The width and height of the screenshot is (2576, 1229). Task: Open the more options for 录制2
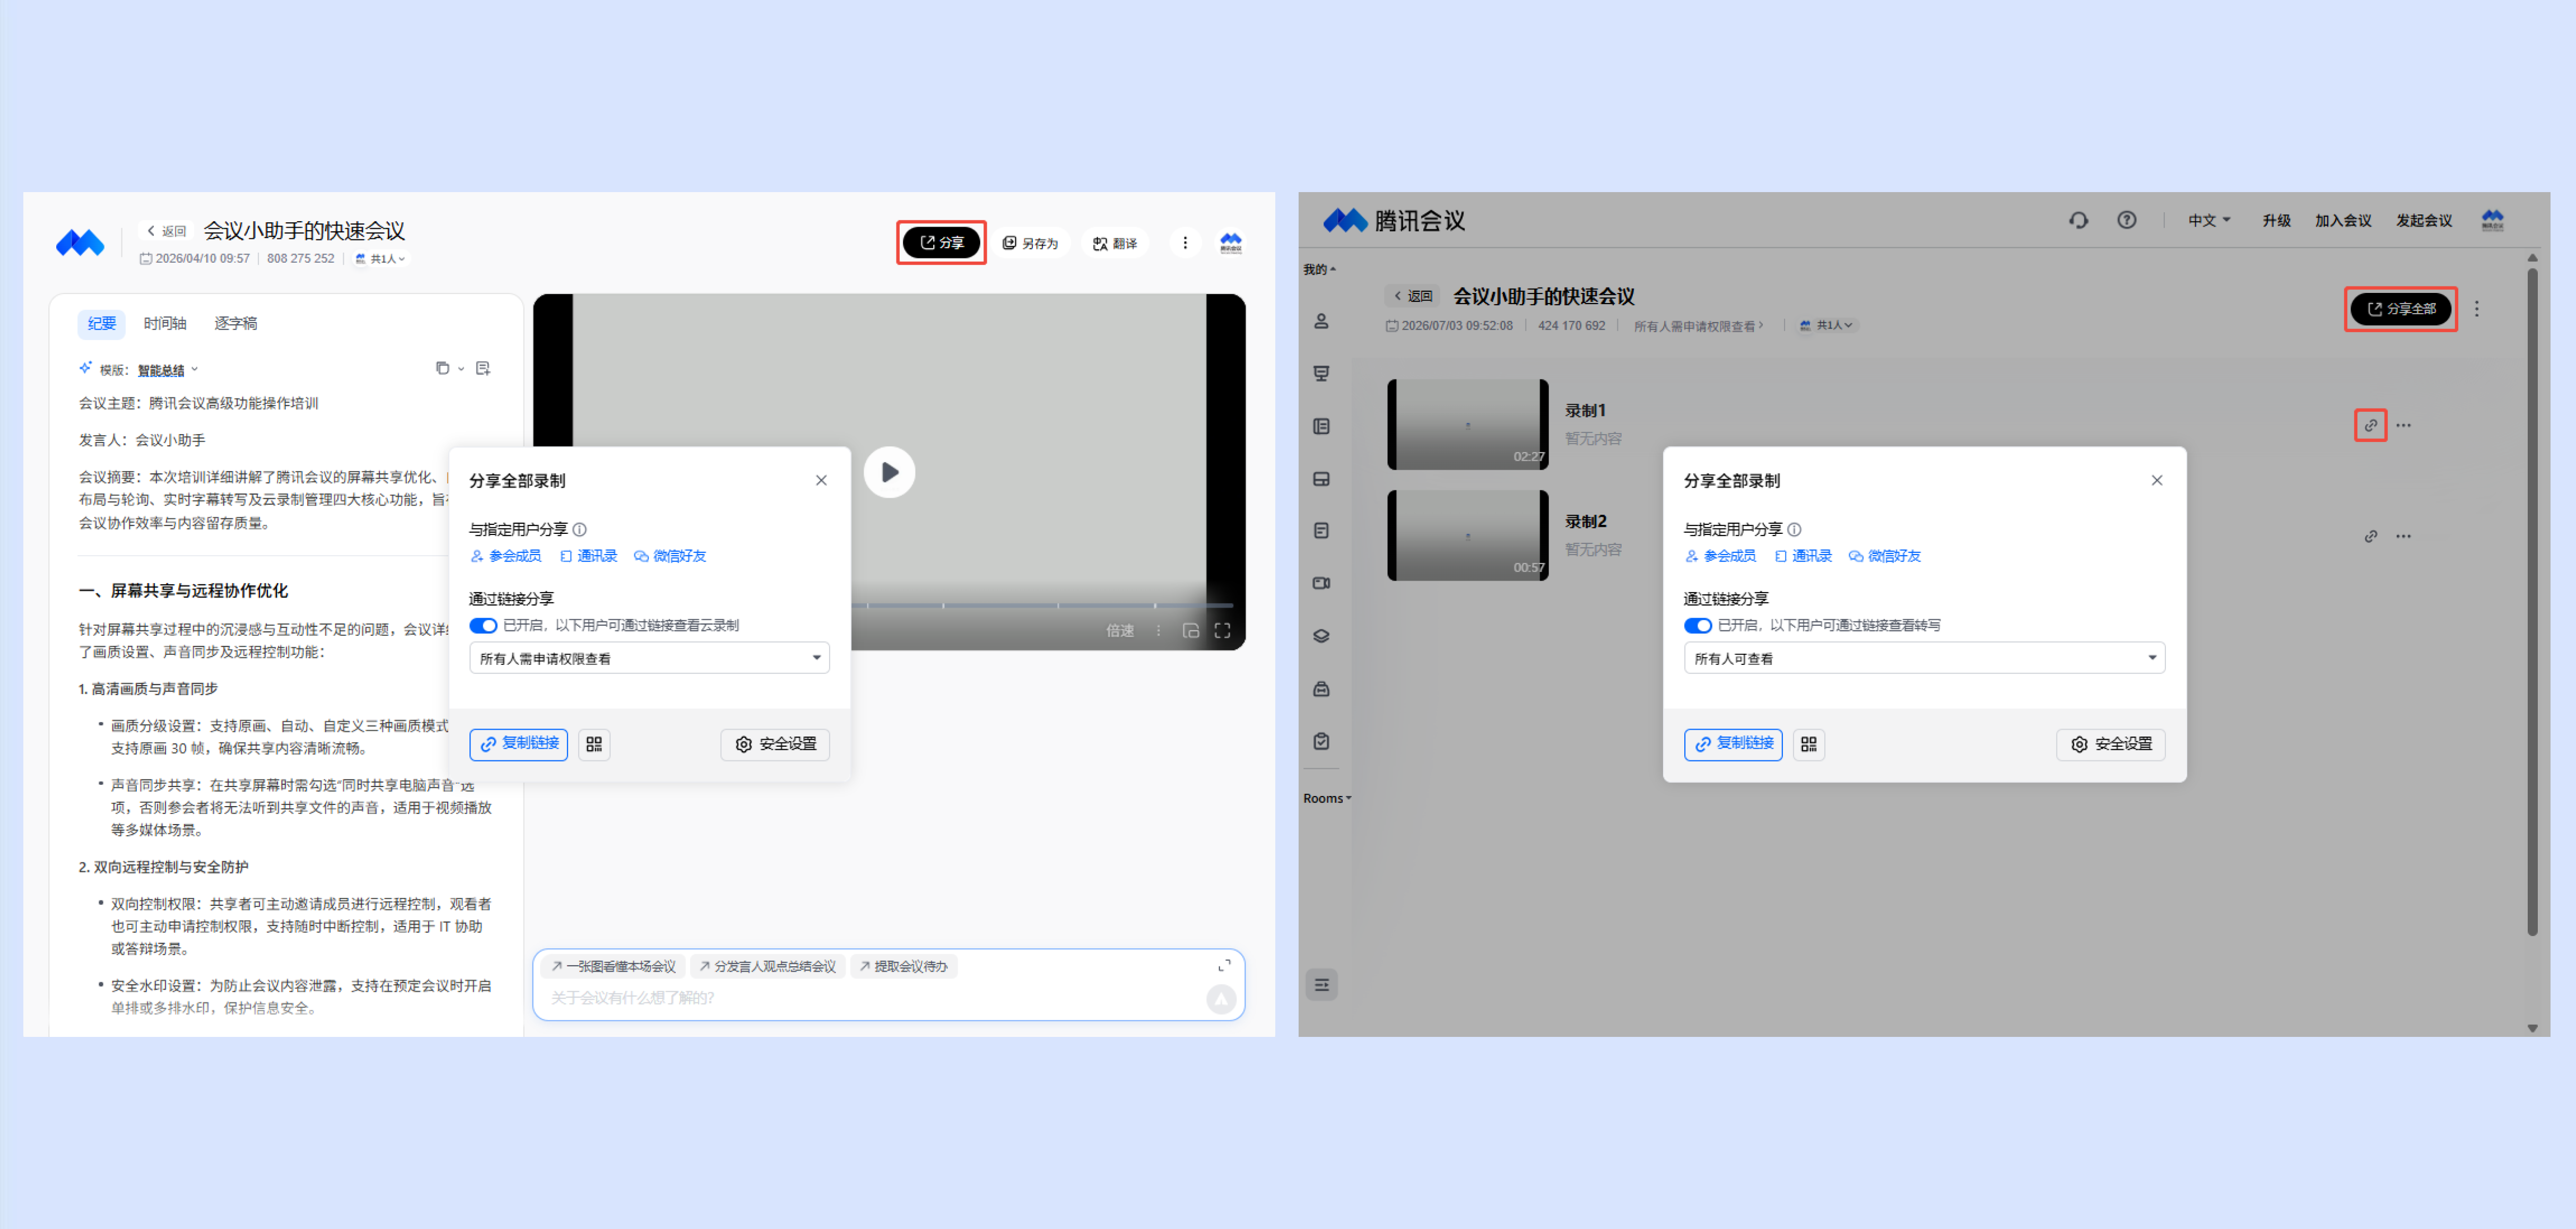click(x=2403, y=536)
